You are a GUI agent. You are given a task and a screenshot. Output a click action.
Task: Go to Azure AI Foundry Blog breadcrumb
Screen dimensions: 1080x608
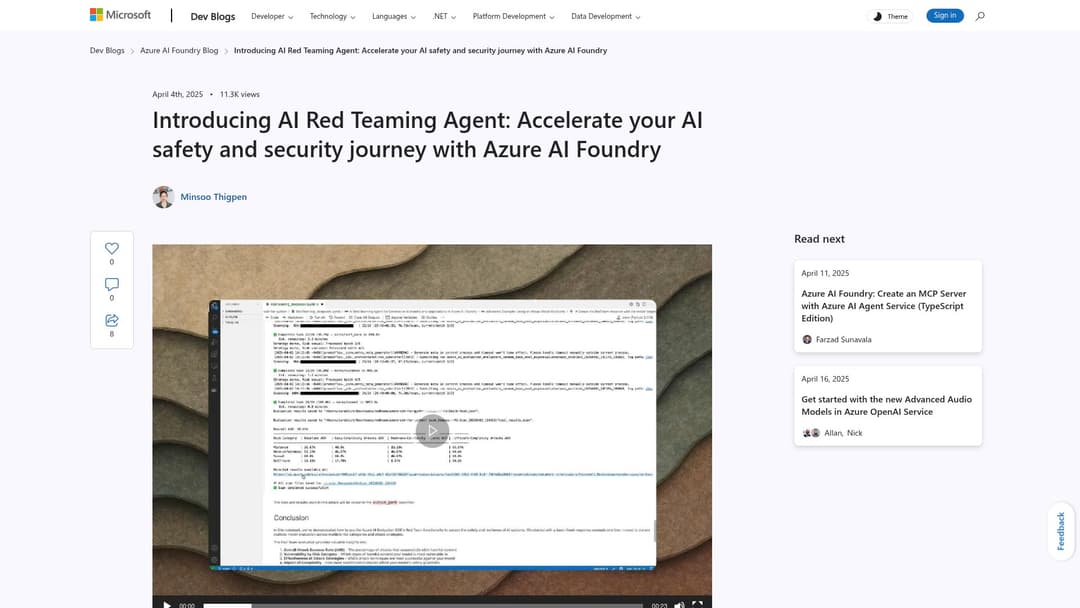tap(179, 50)
